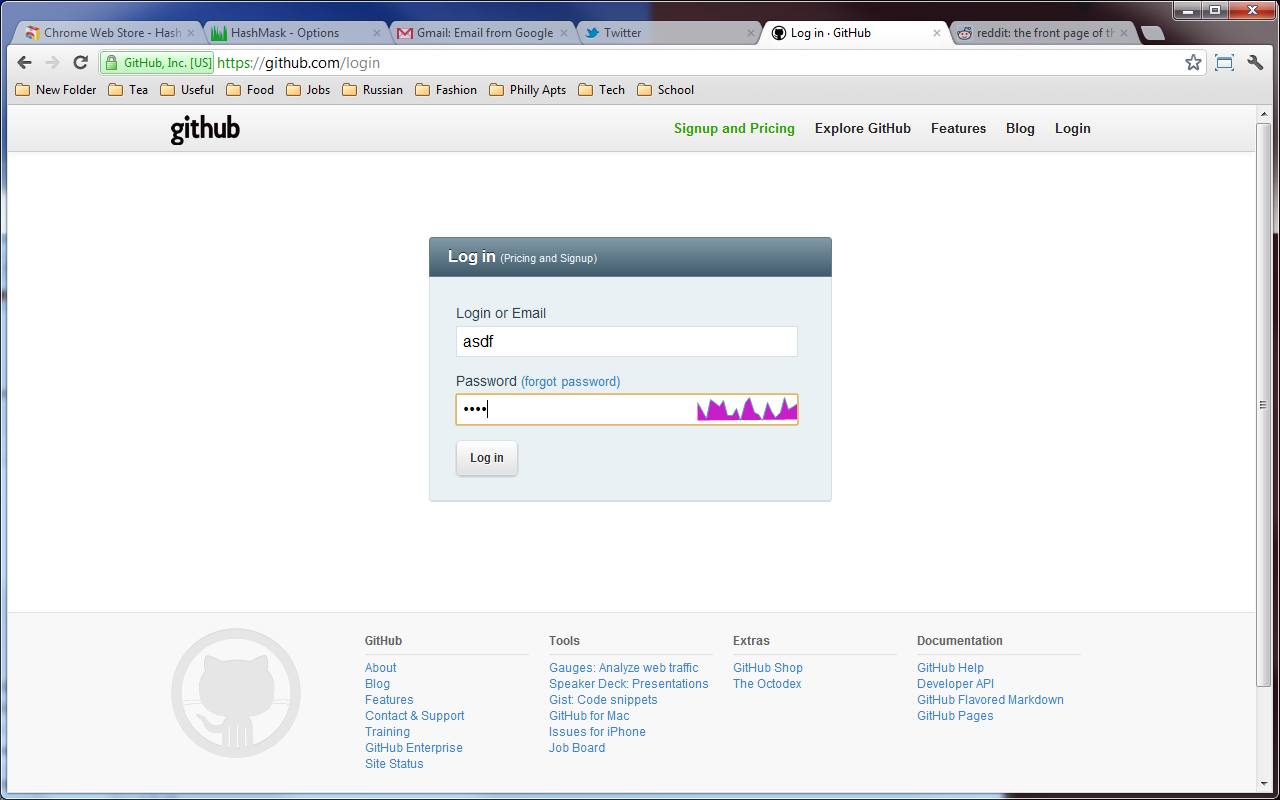Reload the page with the refresh icon

(x=81, y=62)
